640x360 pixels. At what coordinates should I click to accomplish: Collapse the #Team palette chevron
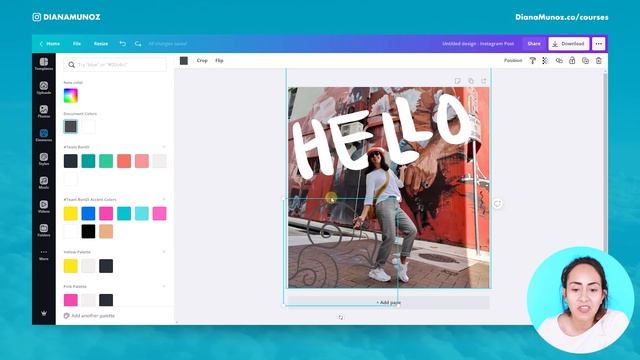[x=164, y=147]
